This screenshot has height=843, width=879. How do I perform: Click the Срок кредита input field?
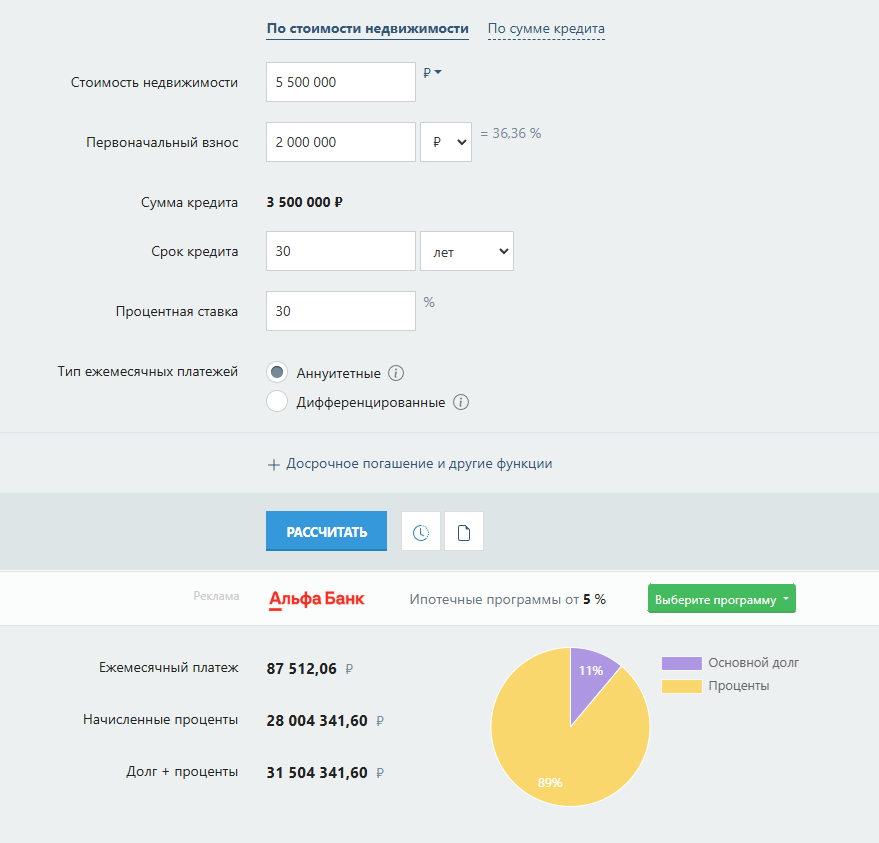point(340,251)
